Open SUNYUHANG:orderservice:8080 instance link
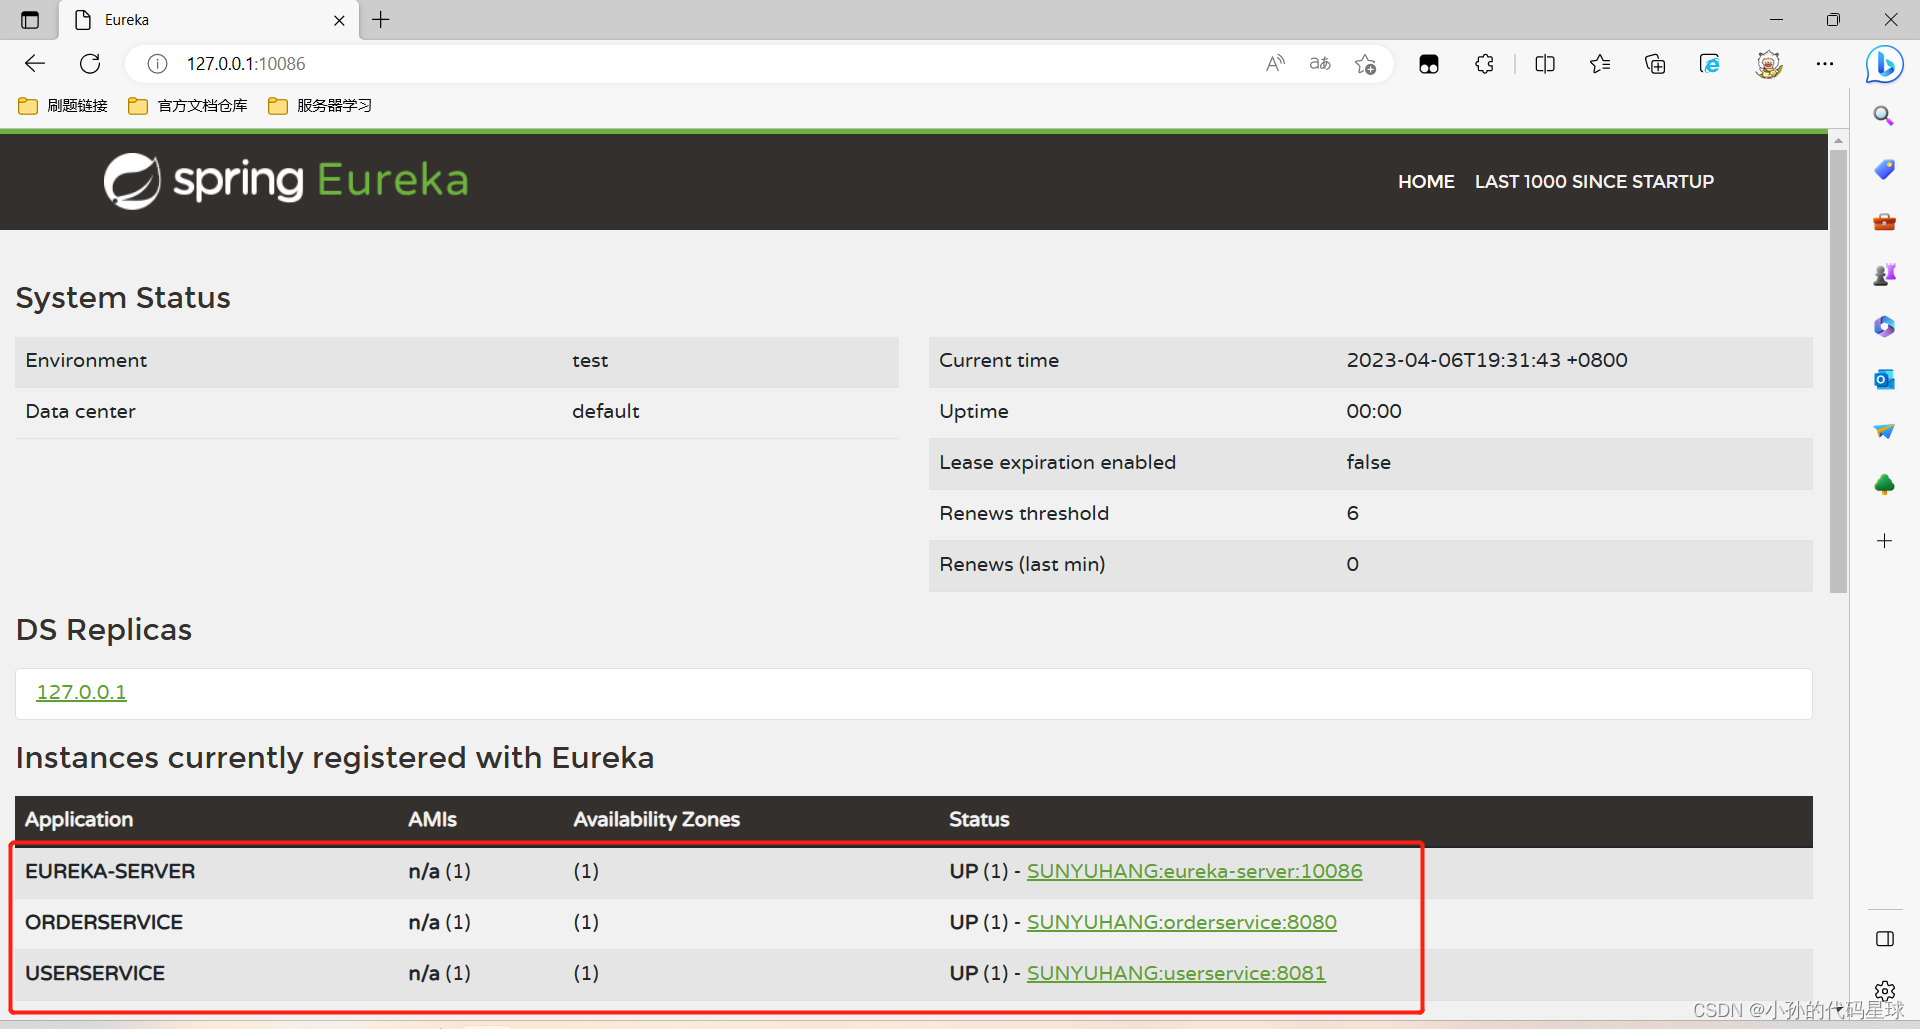The height and width of the screenshot is (1029, 1920). pos(1181,922)
